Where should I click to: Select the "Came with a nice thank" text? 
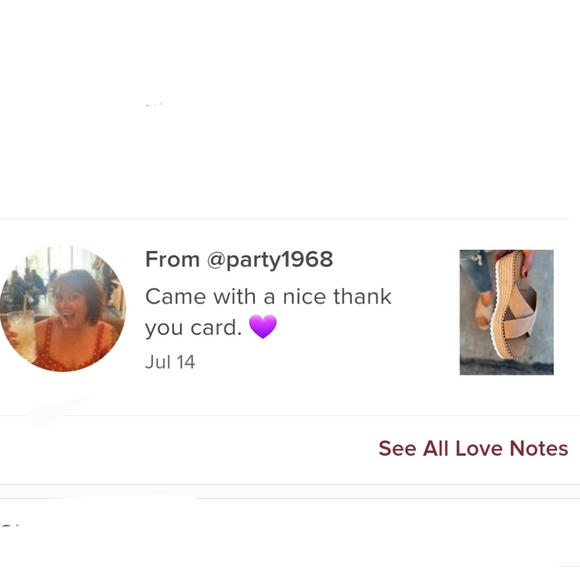point(268,297)
